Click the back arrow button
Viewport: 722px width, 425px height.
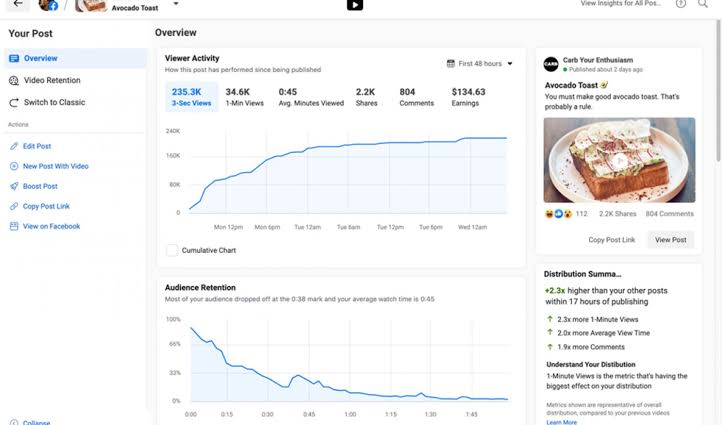(x=18, y=4)
